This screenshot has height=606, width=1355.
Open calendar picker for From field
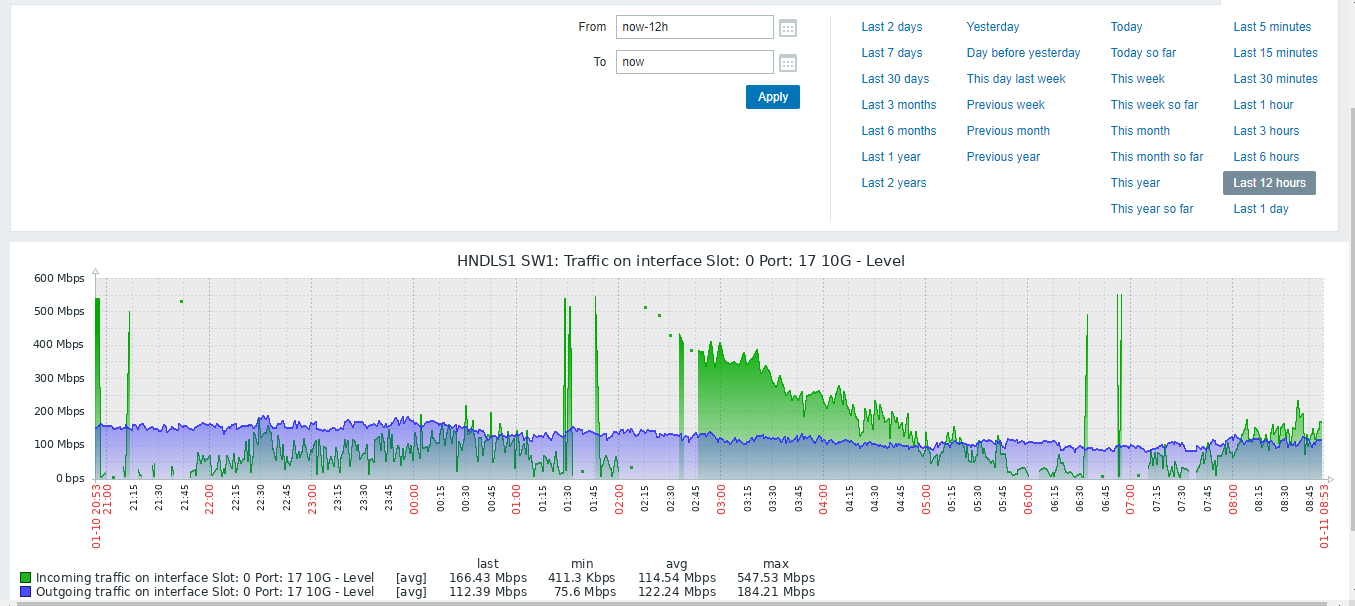[x=788, y=28]
